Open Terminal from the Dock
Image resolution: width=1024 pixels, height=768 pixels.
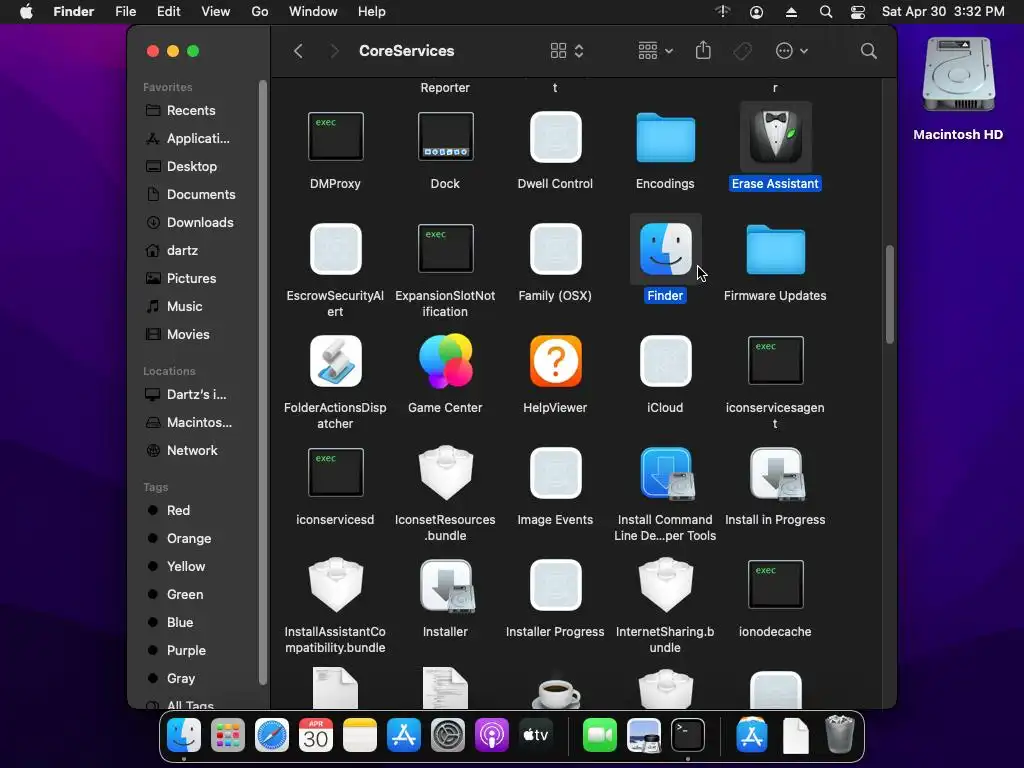[x=688, y=735]
